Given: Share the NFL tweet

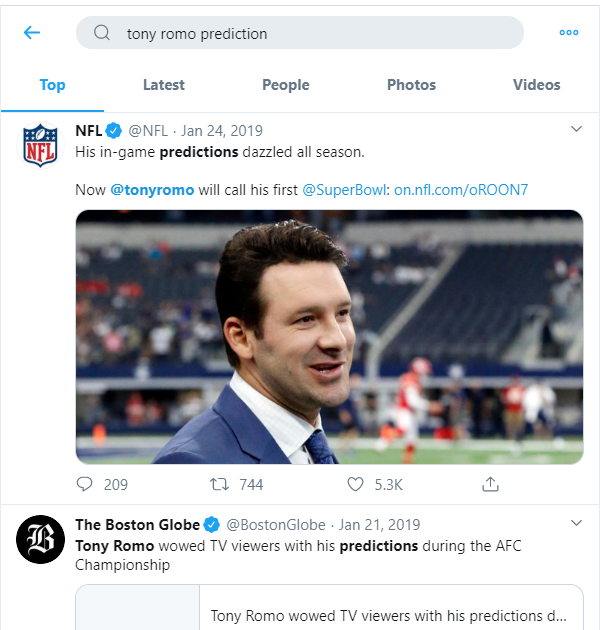Looking at the screenshot, I should point(490,484).
